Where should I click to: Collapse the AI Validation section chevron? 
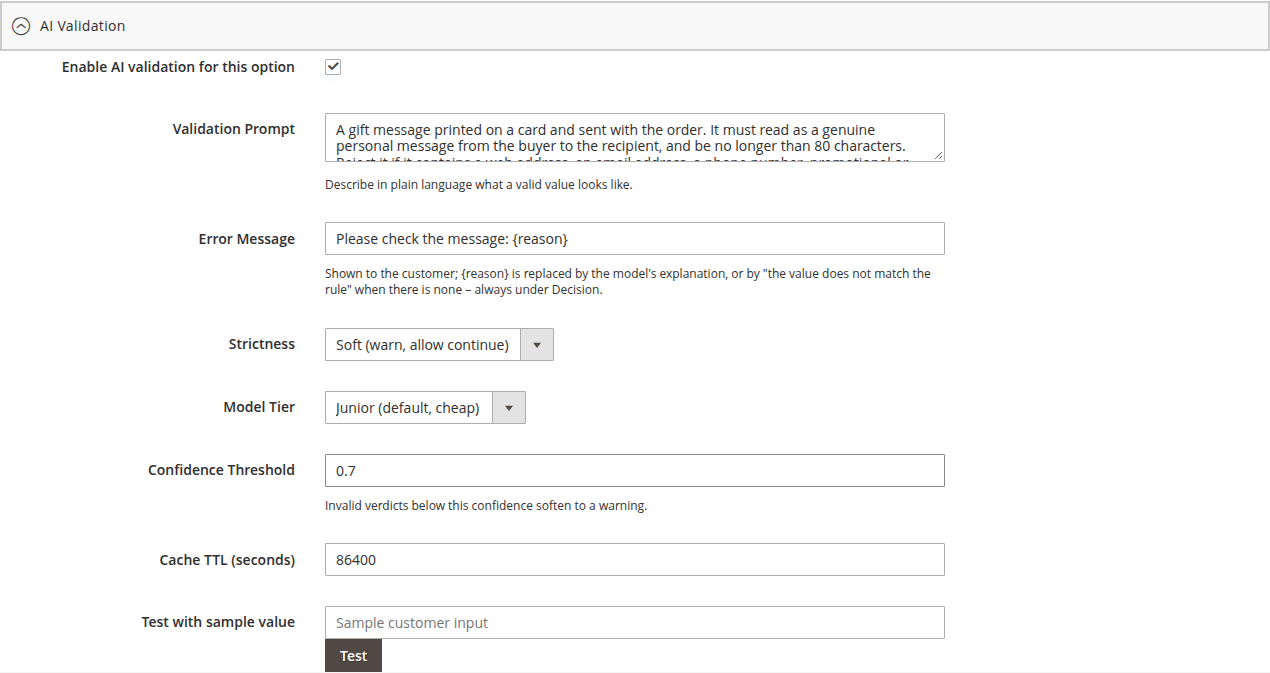(x=21, y=26)
